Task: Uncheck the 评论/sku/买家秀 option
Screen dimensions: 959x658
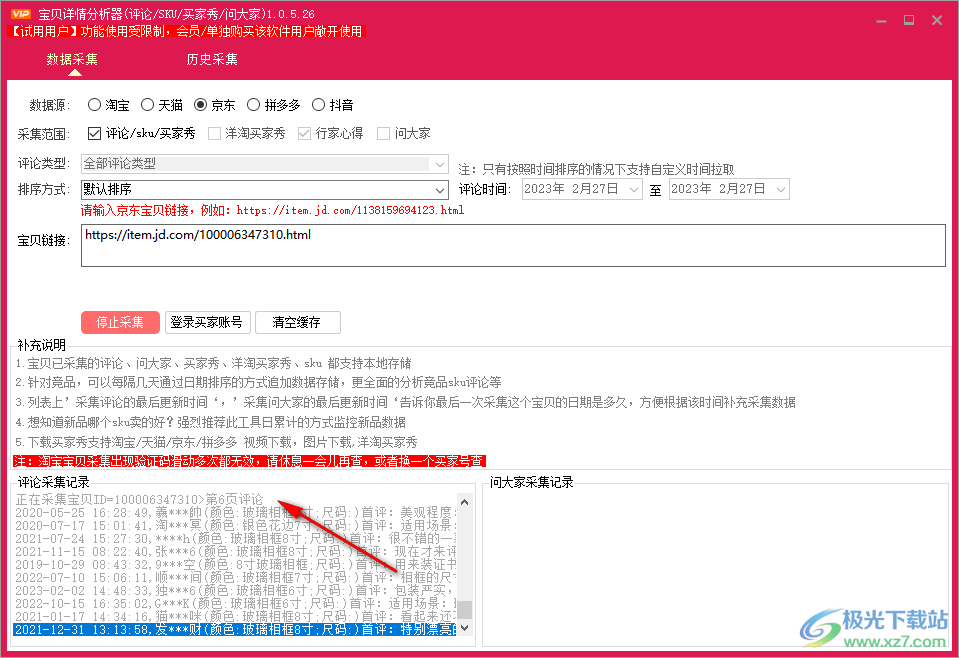Action: point(94,132)
